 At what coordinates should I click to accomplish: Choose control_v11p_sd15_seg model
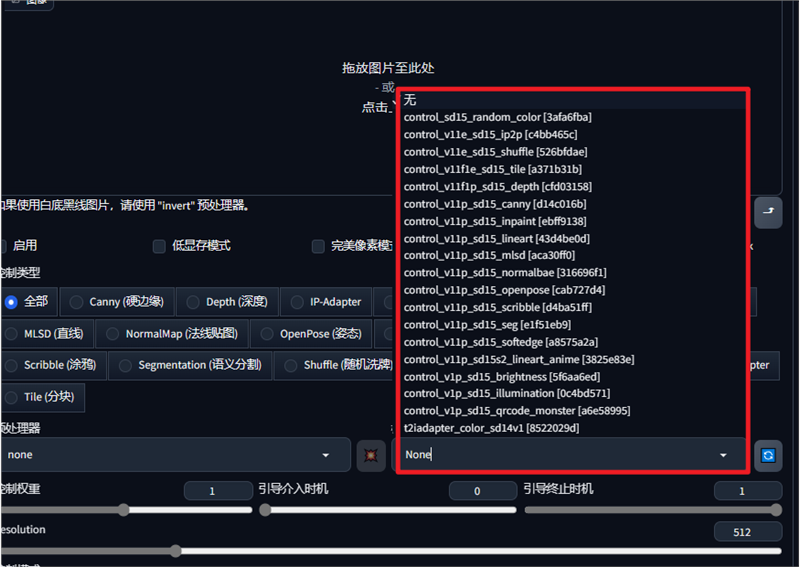571,325
